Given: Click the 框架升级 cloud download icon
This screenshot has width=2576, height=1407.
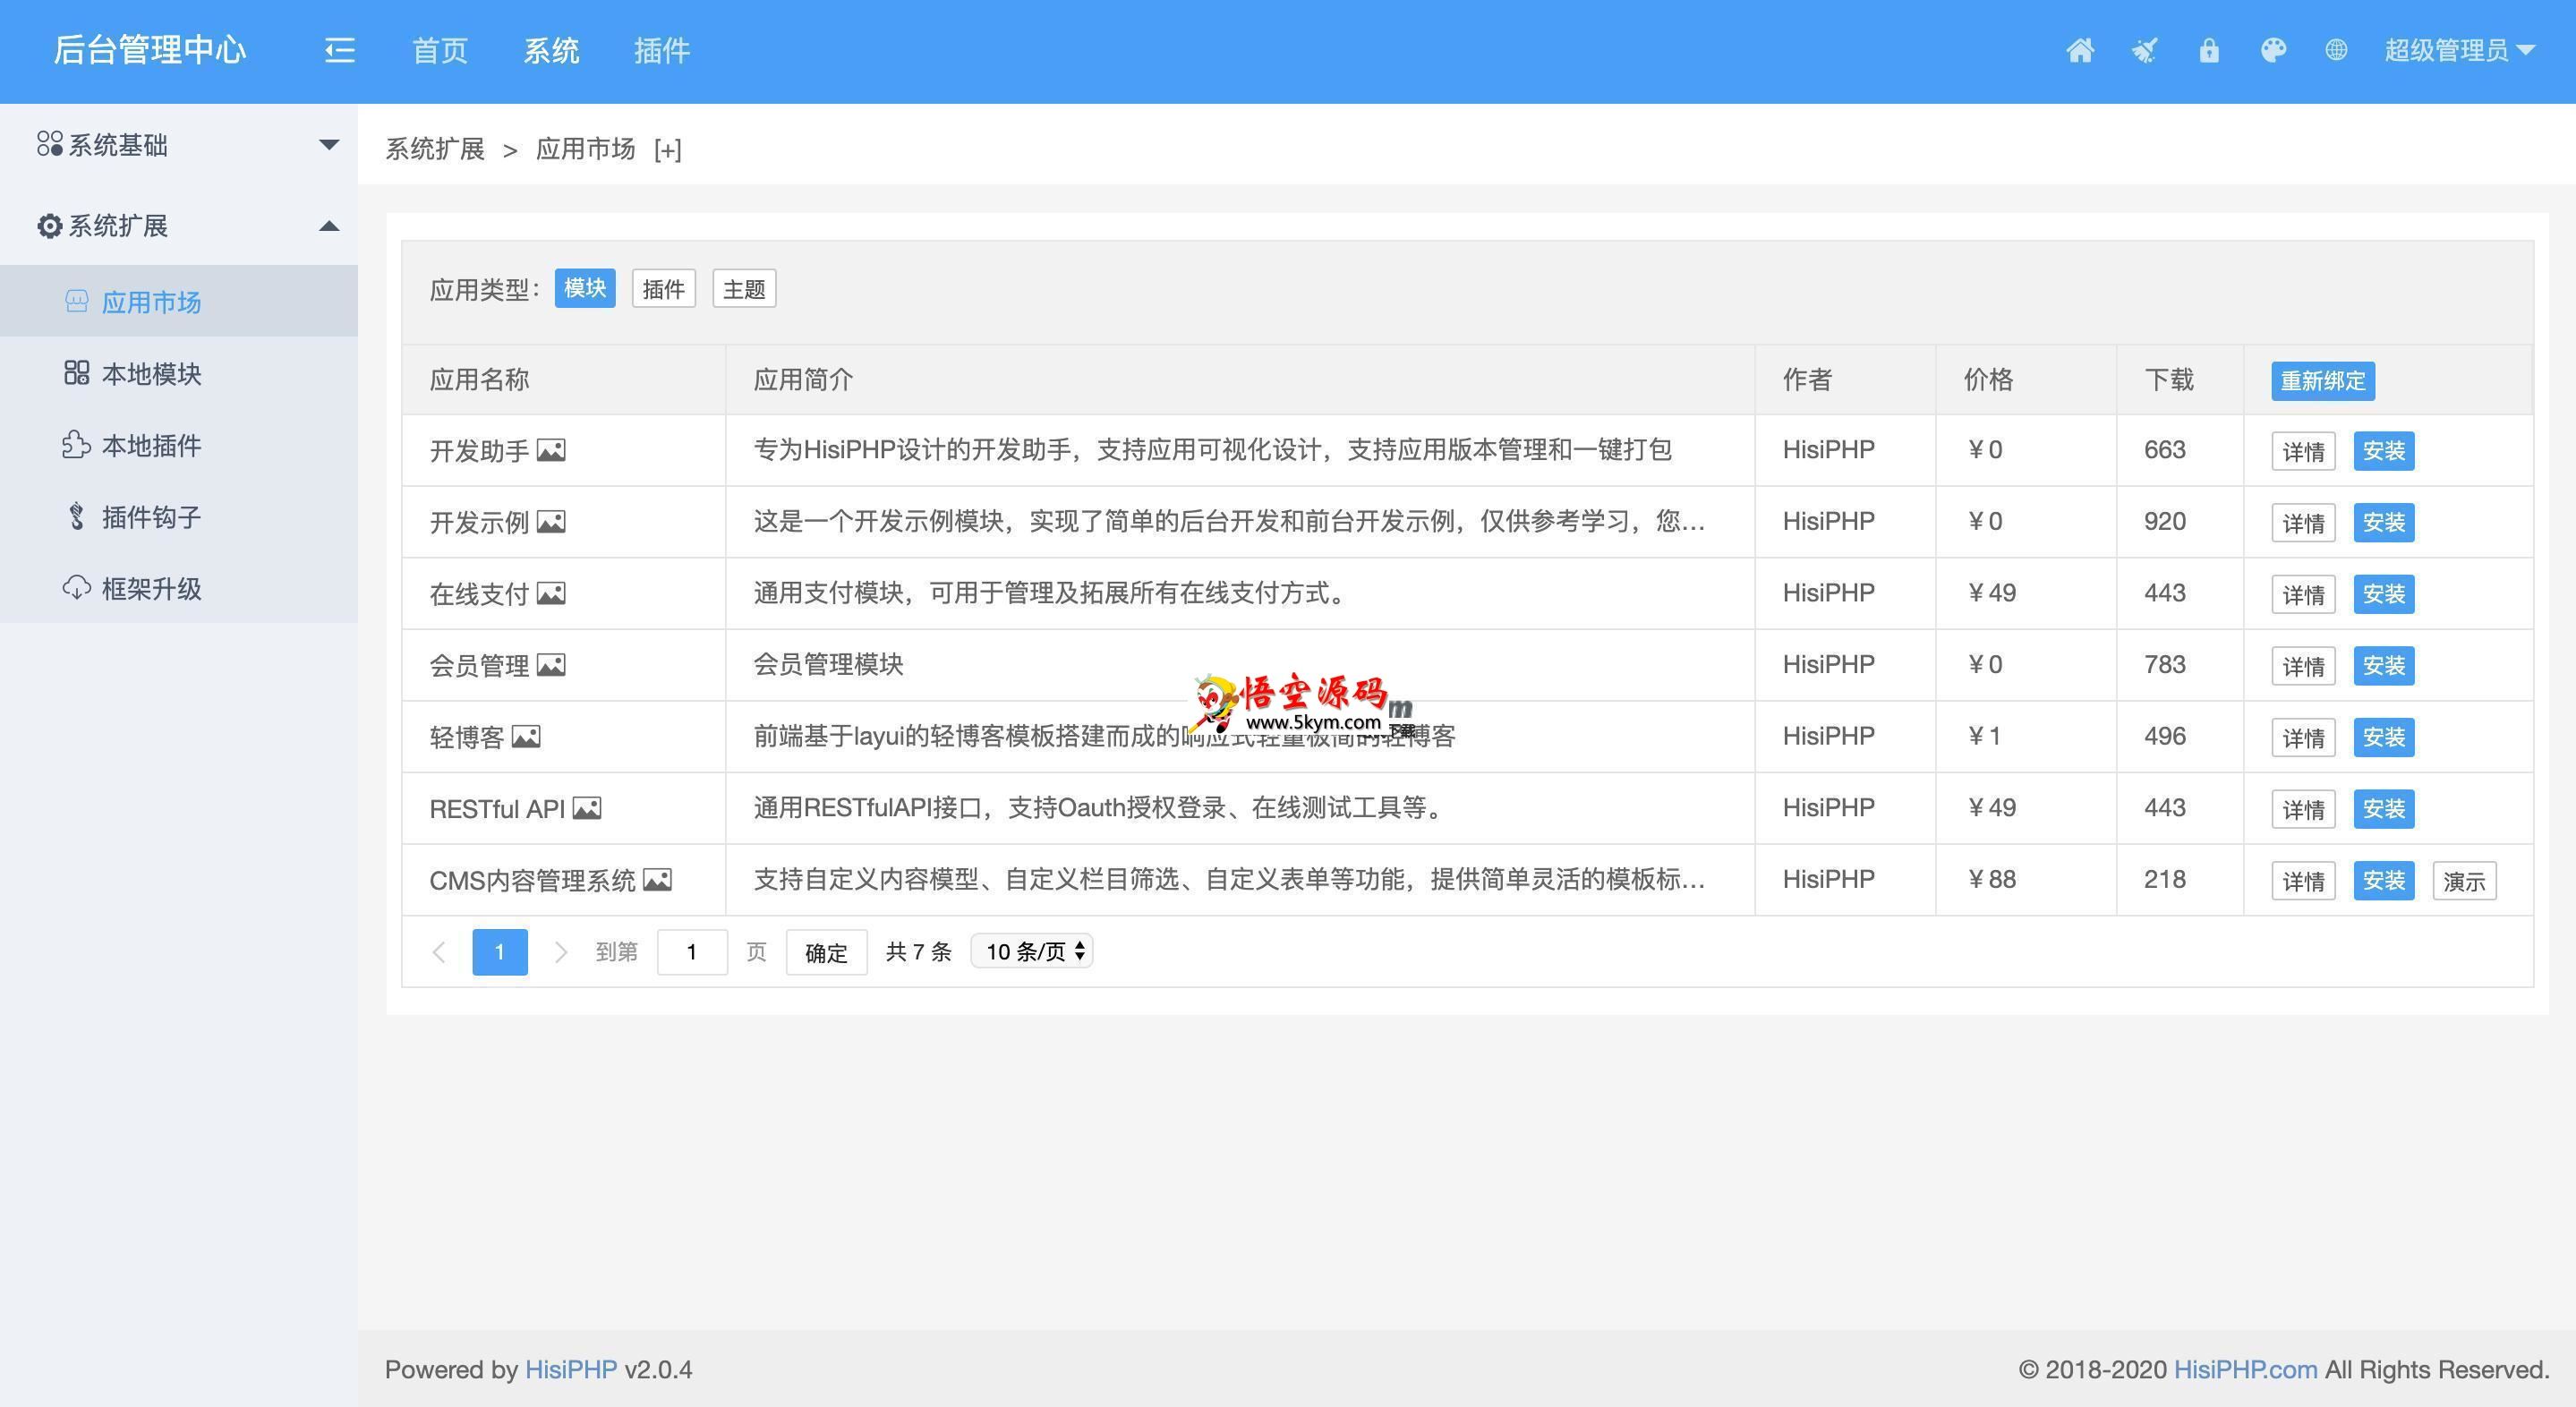Looking at the screenshot, I should point(77,588).
